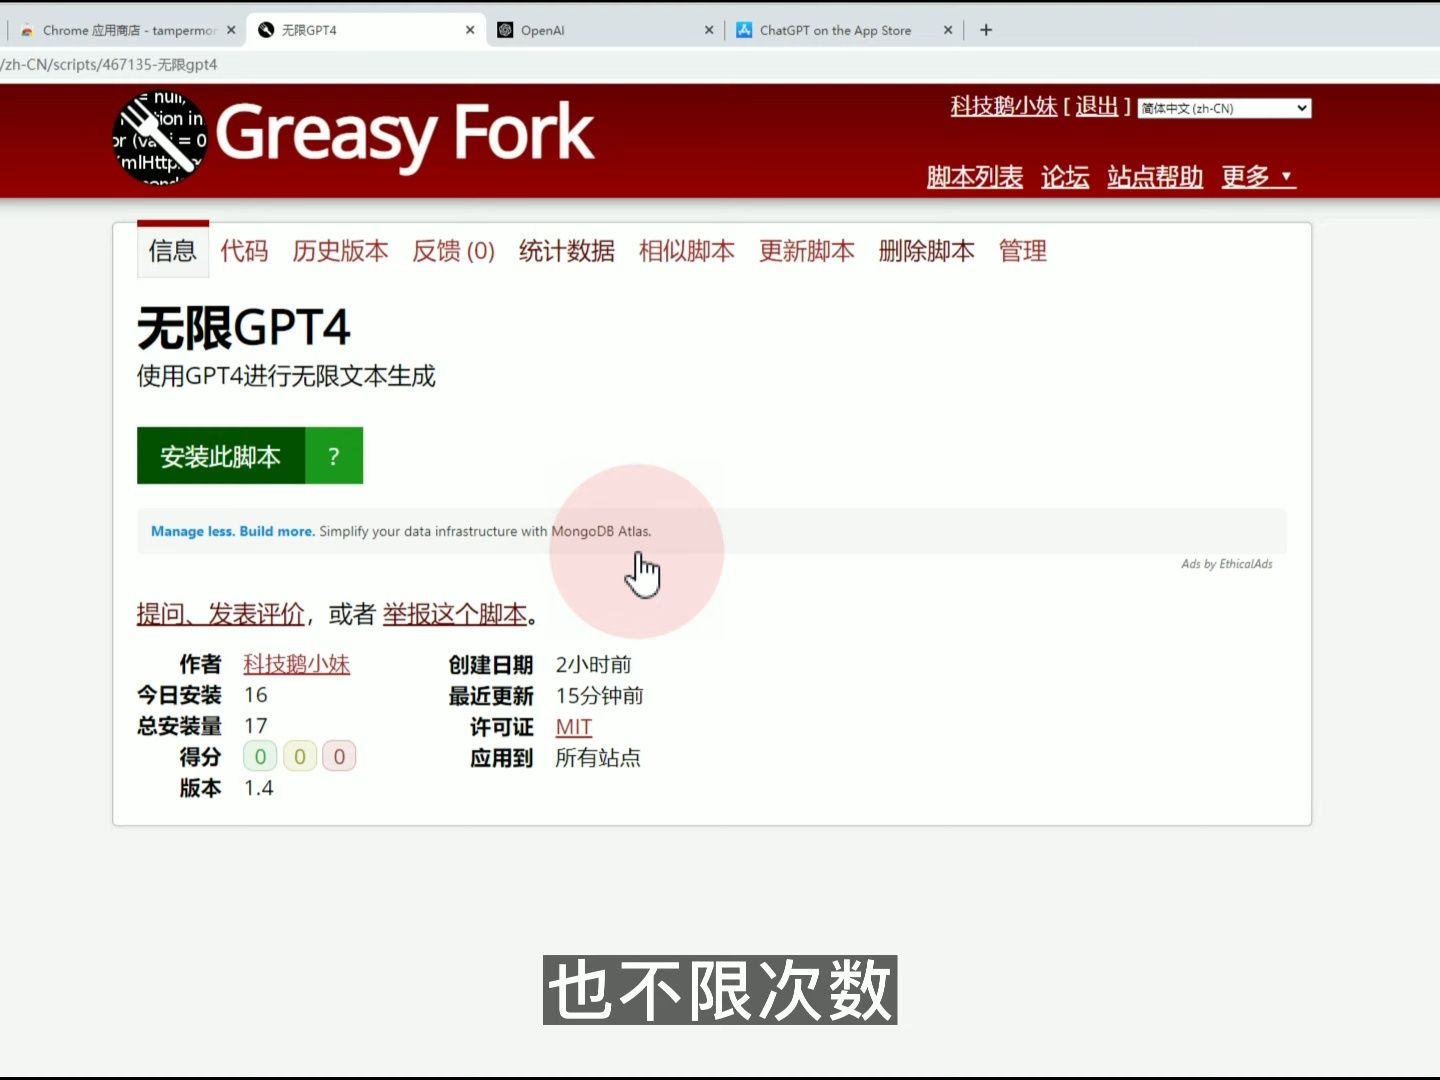Switch to the 代码 code tab
The height and width of the screenshot is (1080, 1440).
244,250
